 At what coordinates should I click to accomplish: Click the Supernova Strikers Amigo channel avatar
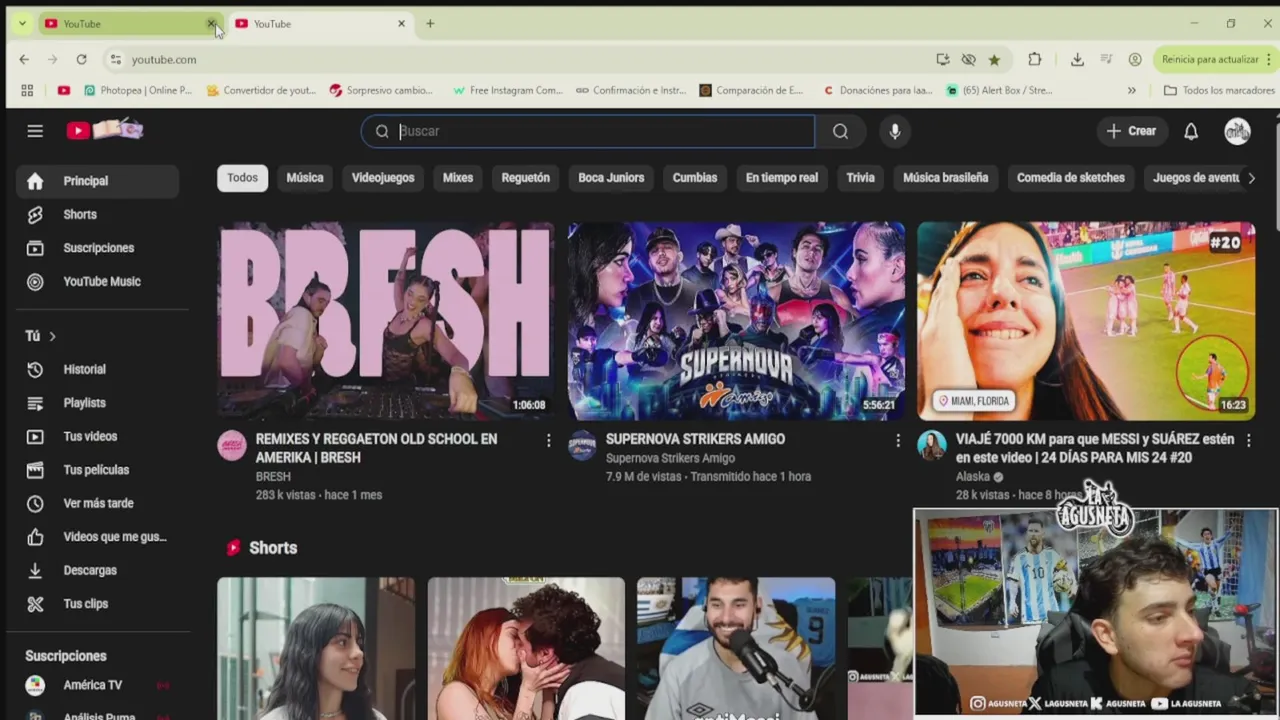582,446
